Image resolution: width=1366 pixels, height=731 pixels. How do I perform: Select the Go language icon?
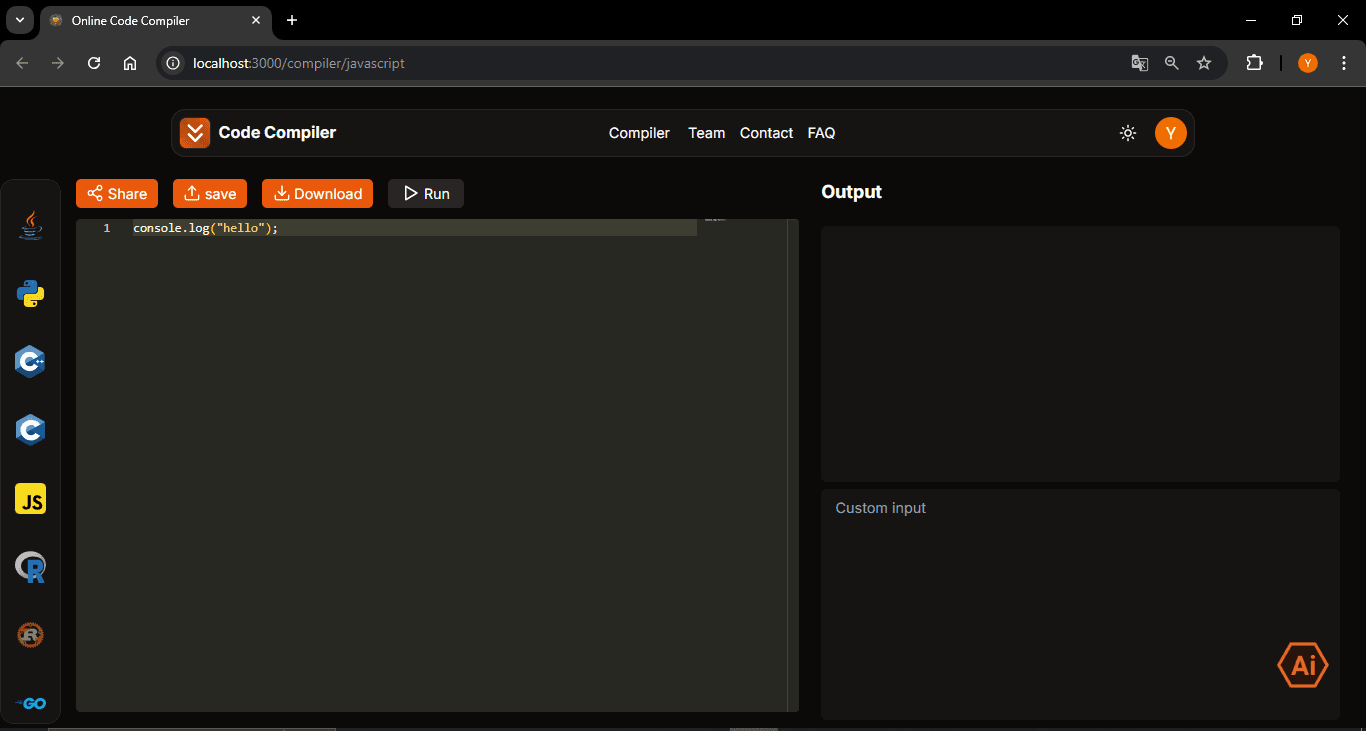pos(31,703)
